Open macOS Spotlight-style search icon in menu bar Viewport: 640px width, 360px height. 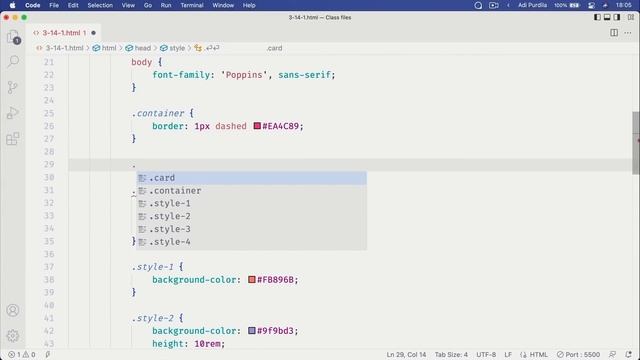[x=478, y=5]
